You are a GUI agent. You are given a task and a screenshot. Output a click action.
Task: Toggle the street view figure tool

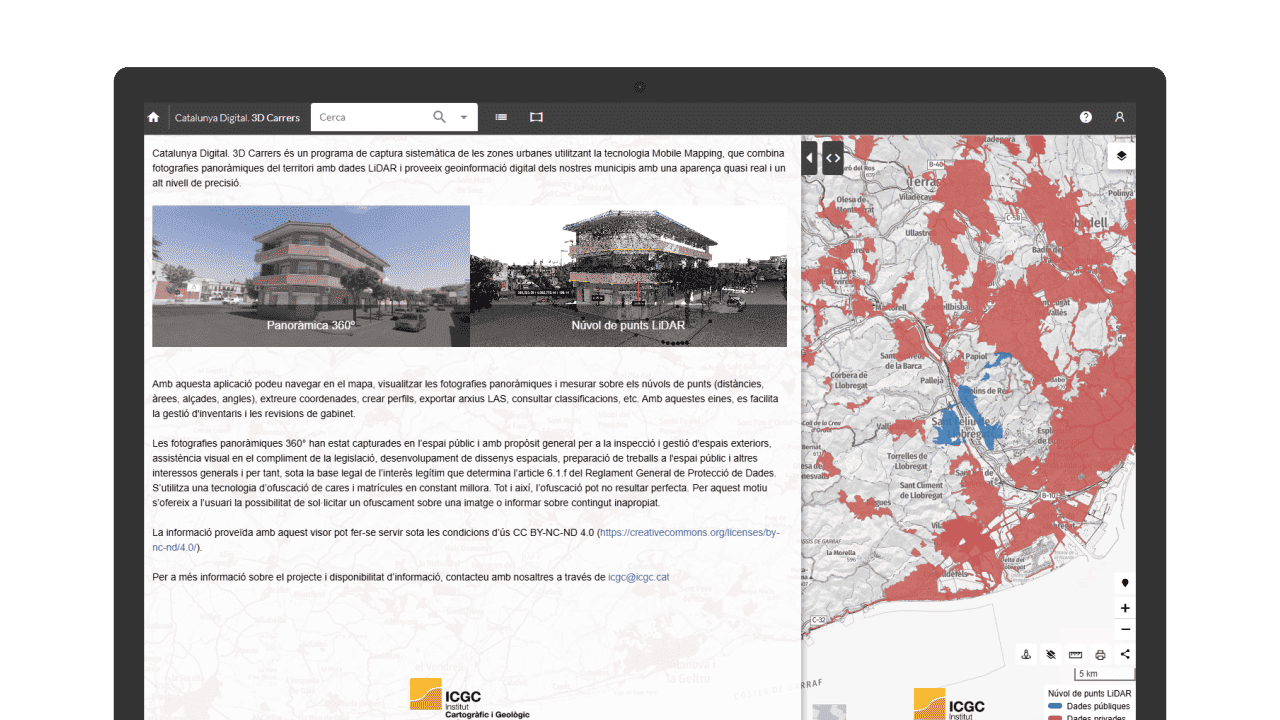[x=1026, y=655]
